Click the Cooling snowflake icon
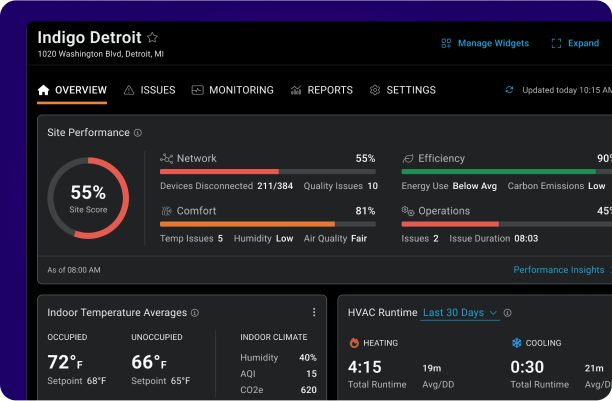 pyautogui.click(x=517, y=343)
